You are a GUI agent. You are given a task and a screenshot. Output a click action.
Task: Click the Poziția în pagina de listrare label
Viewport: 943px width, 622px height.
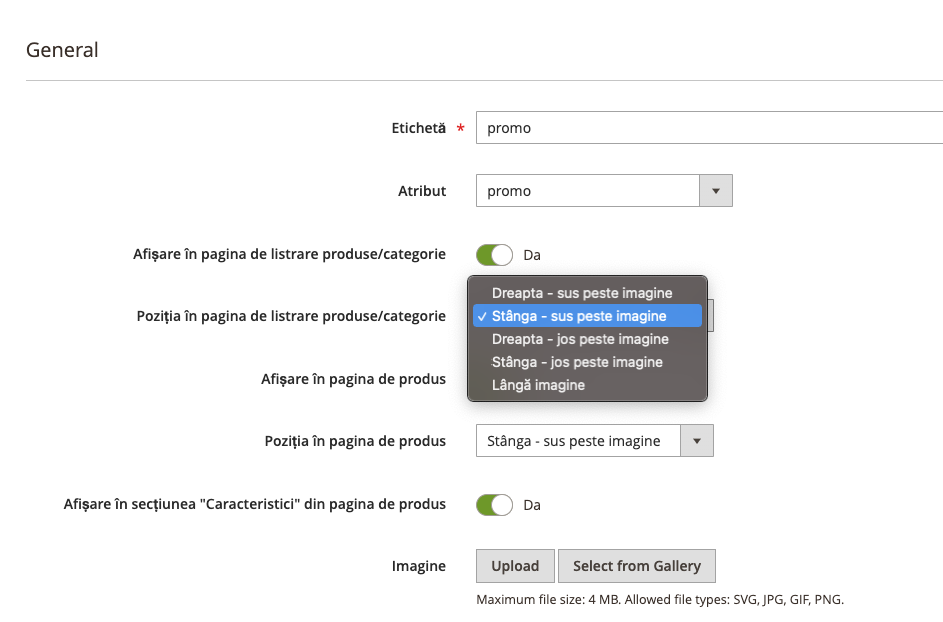[x=291, y=316]
